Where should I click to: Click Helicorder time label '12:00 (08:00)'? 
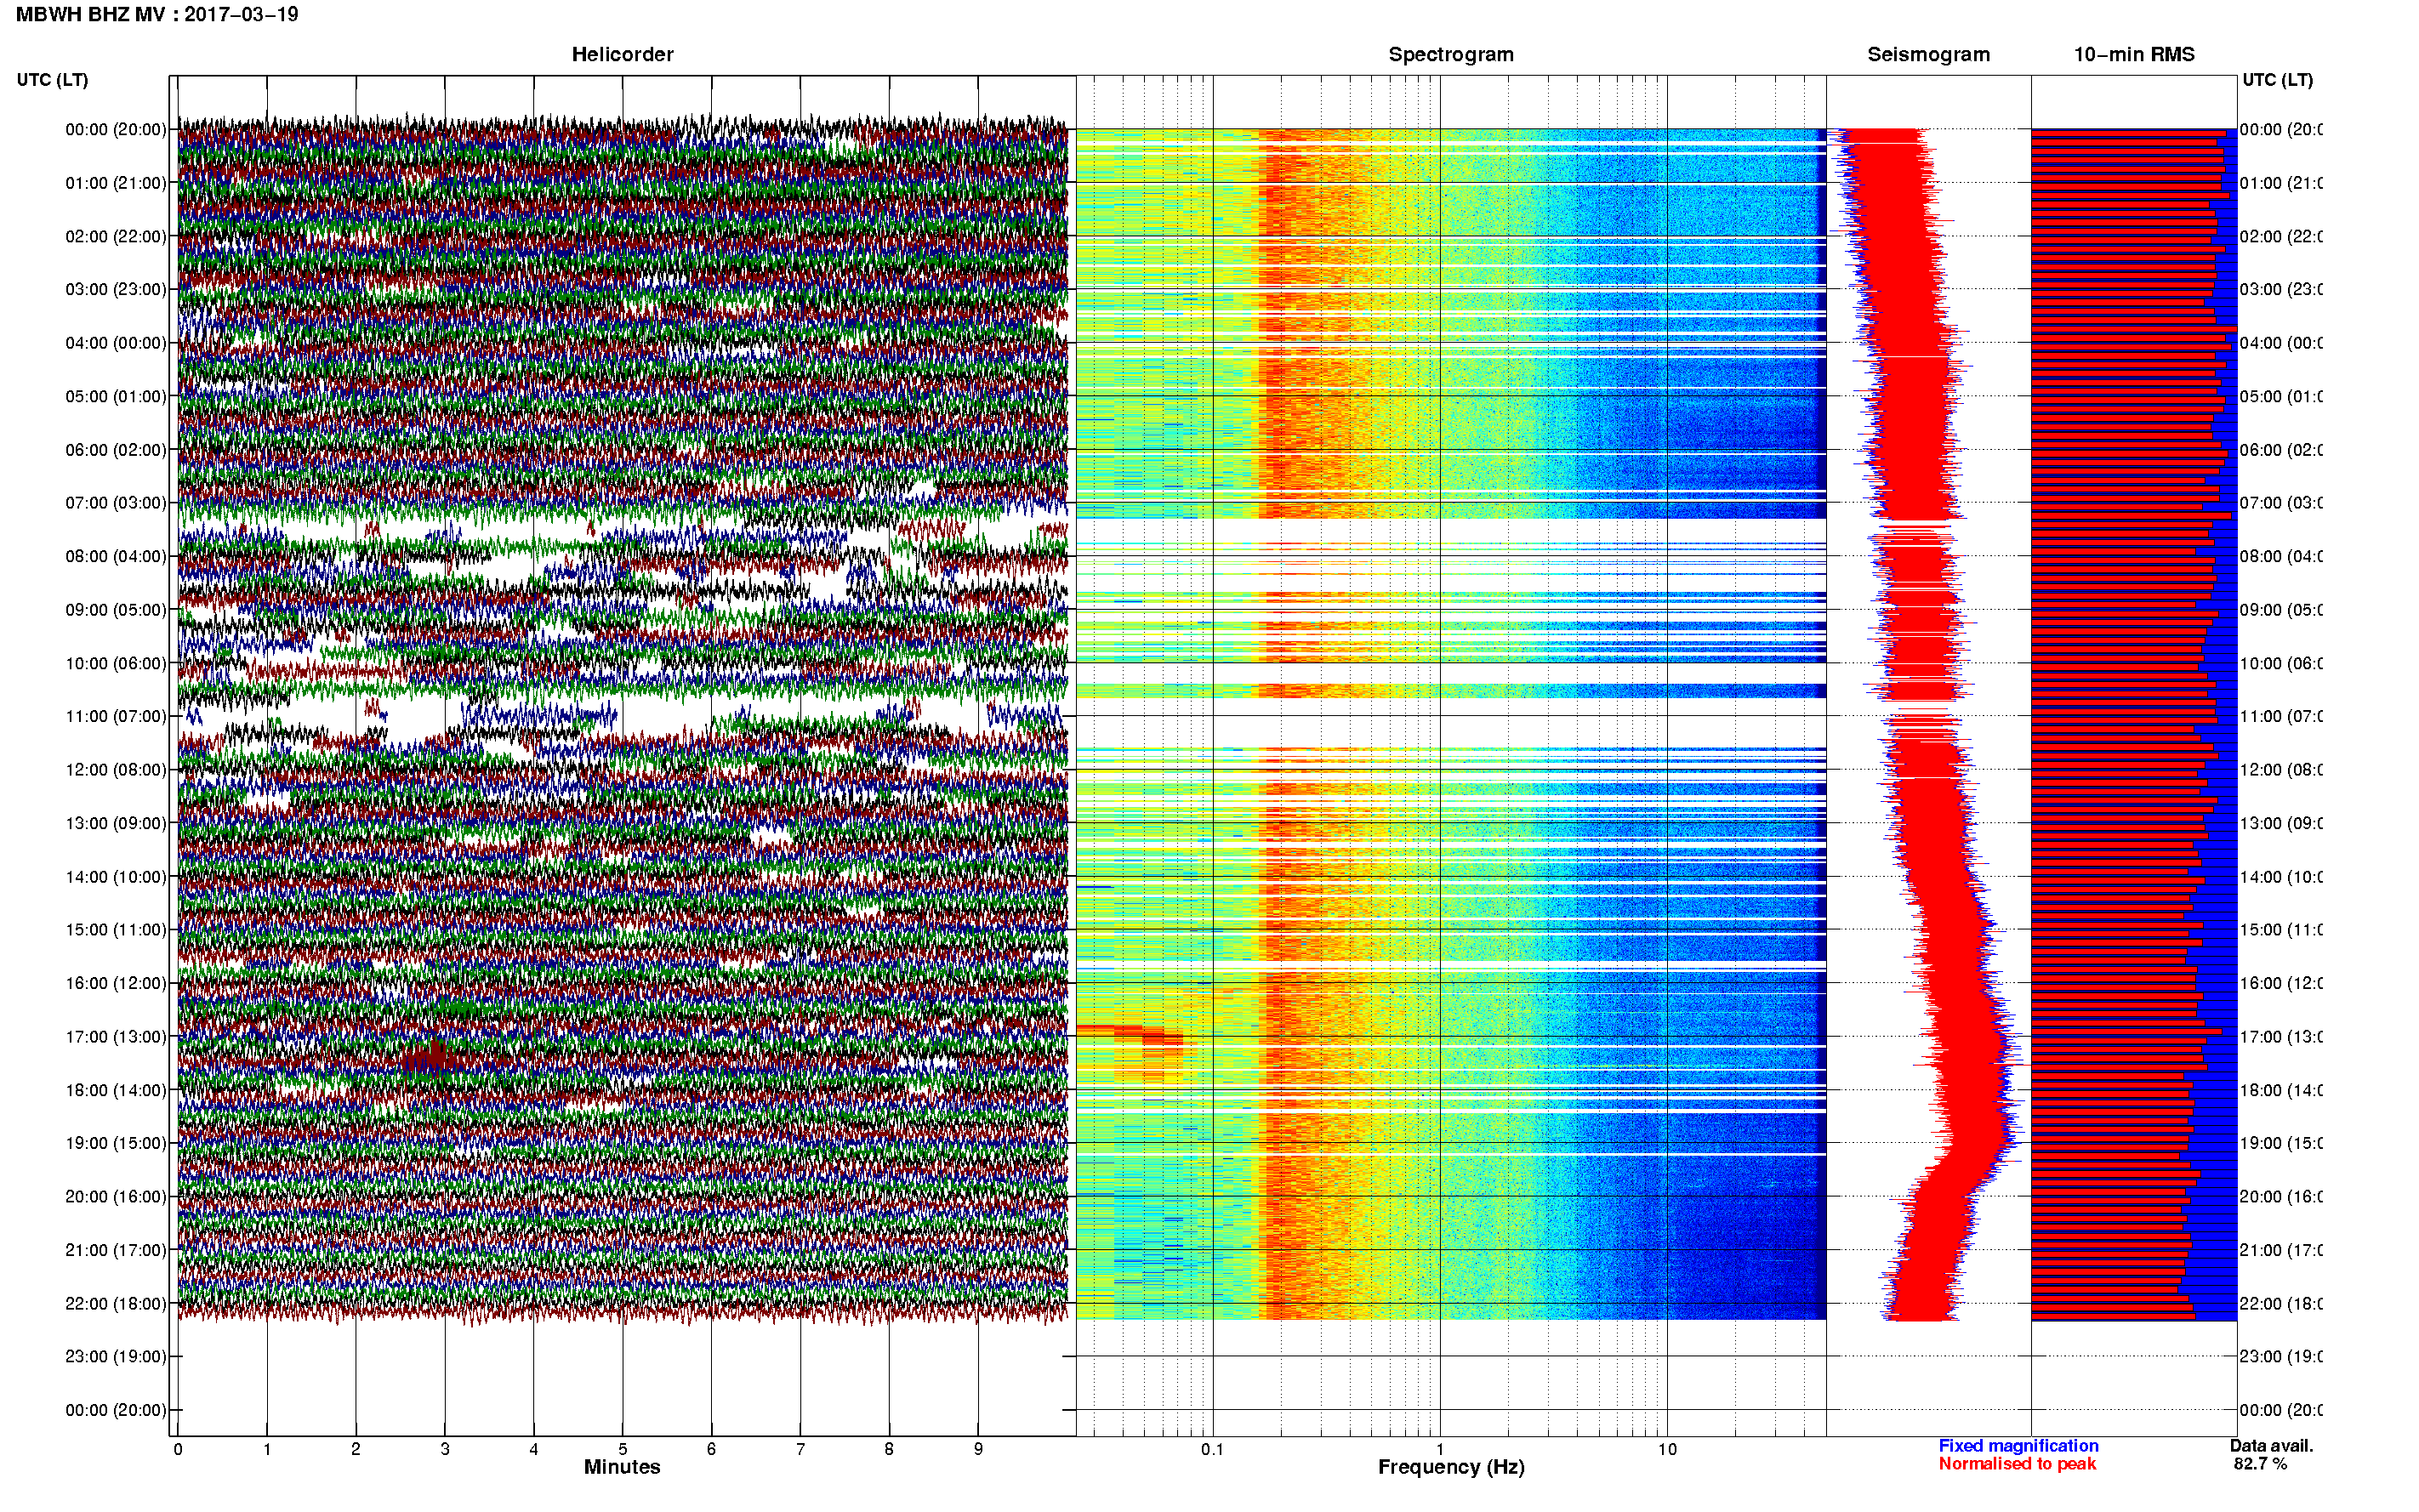click(x=116, y=770)
